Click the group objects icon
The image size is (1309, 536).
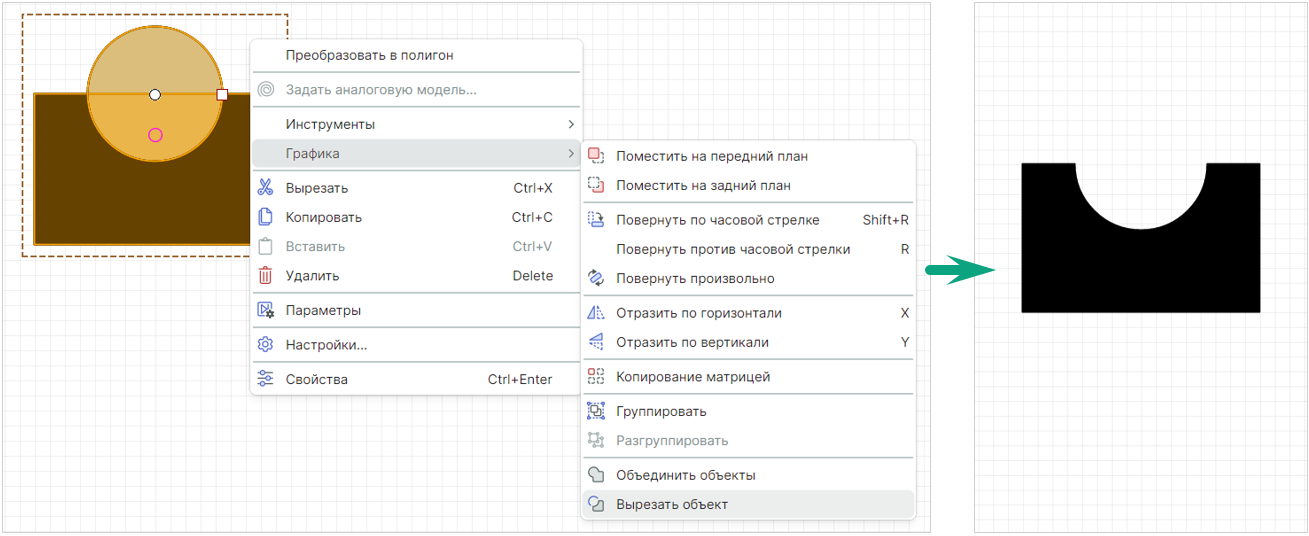(596, 411)
